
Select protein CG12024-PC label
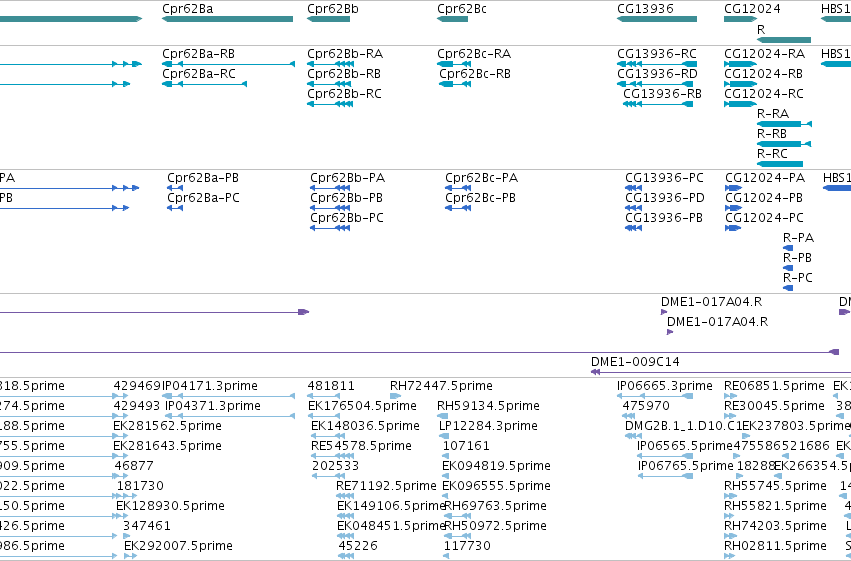[764, 218]
